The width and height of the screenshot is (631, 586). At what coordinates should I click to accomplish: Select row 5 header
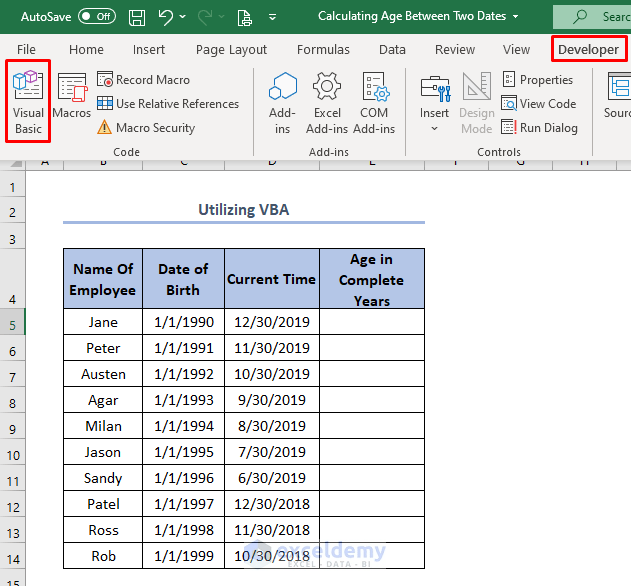(12, 322)
